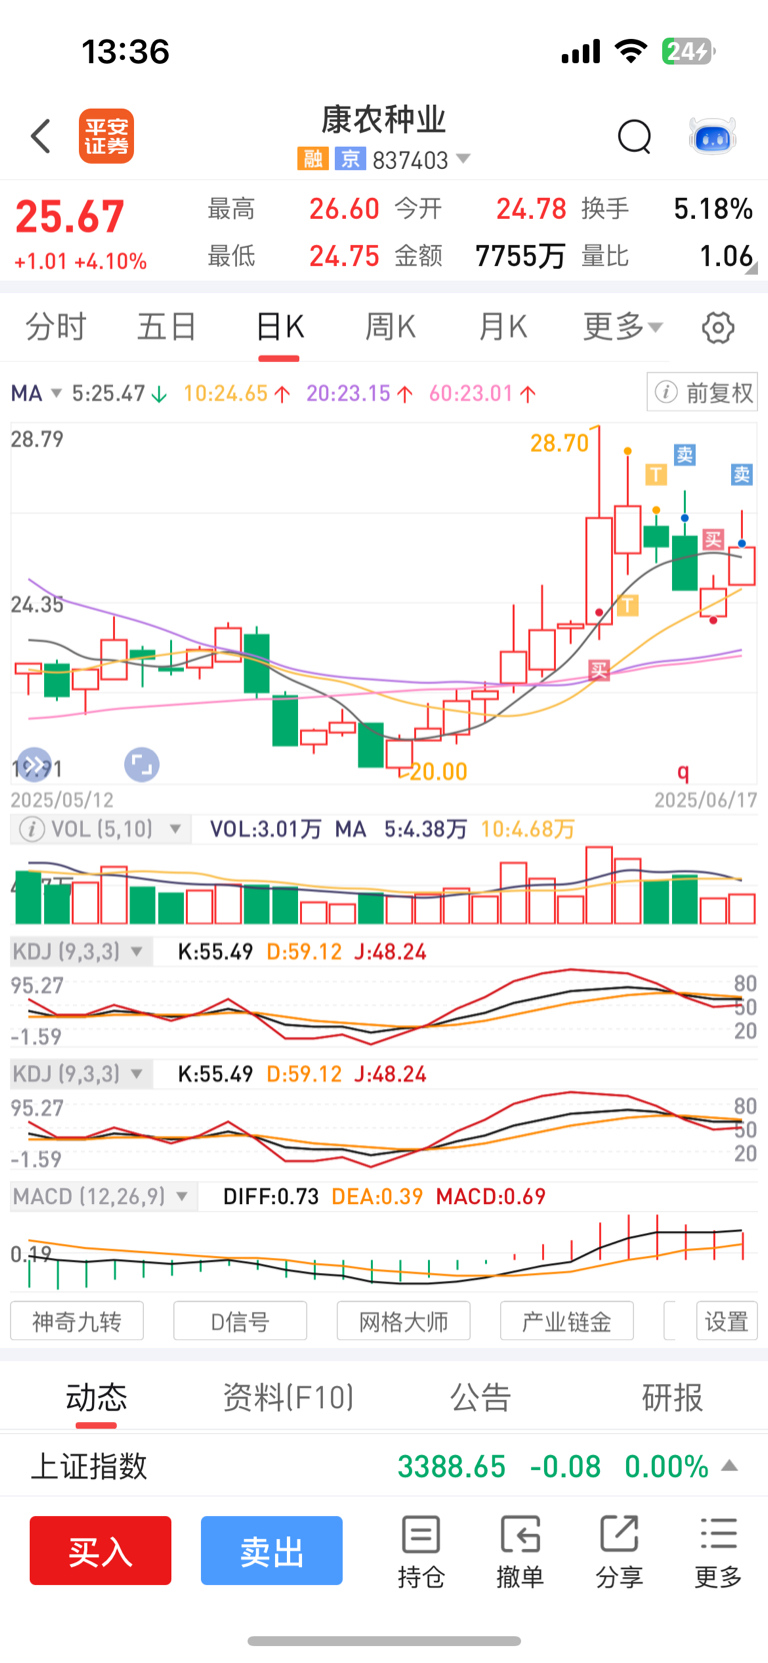
Task: Tap the 京 exchange badge
Action: click(x=350, y=159)
